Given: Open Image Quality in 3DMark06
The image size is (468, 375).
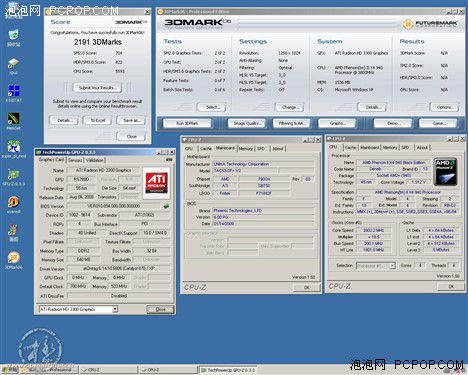Looking at the screenshot, I should pyautogui.click(x=247, y=123).
